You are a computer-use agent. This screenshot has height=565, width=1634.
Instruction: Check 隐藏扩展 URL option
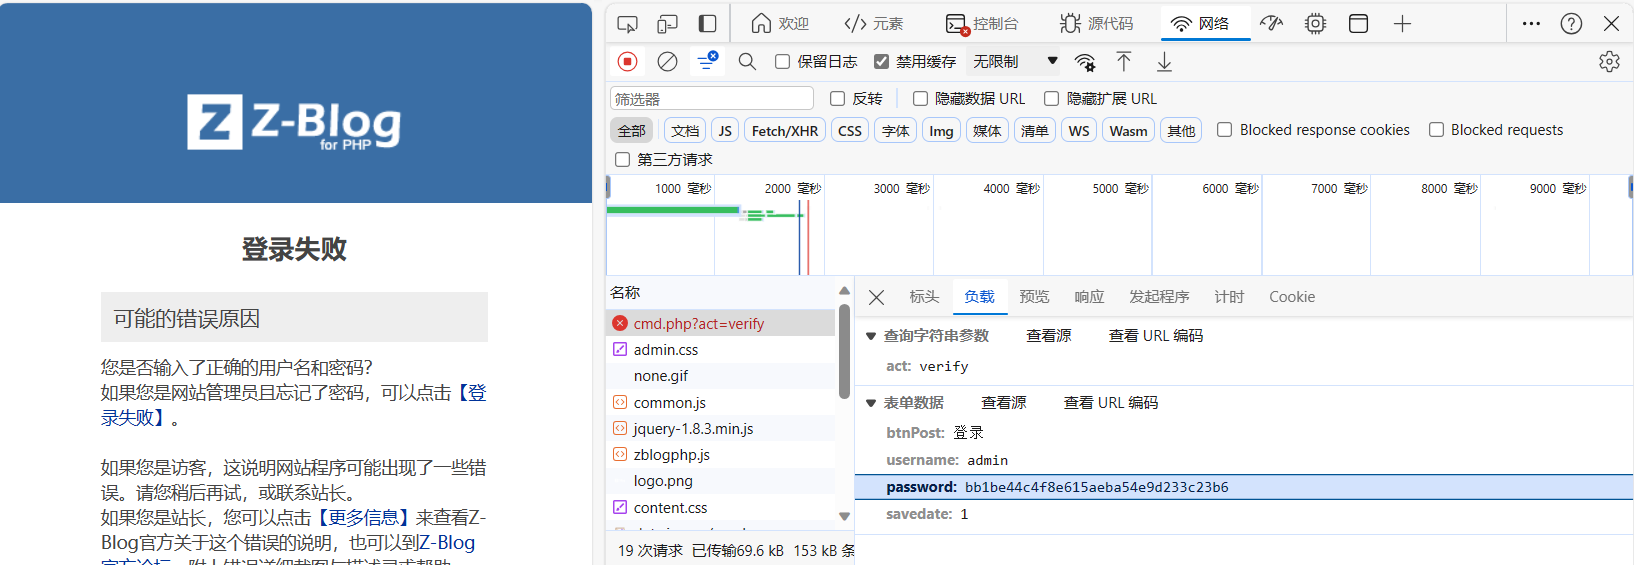pyautogui.click(x=1051, y=98)
